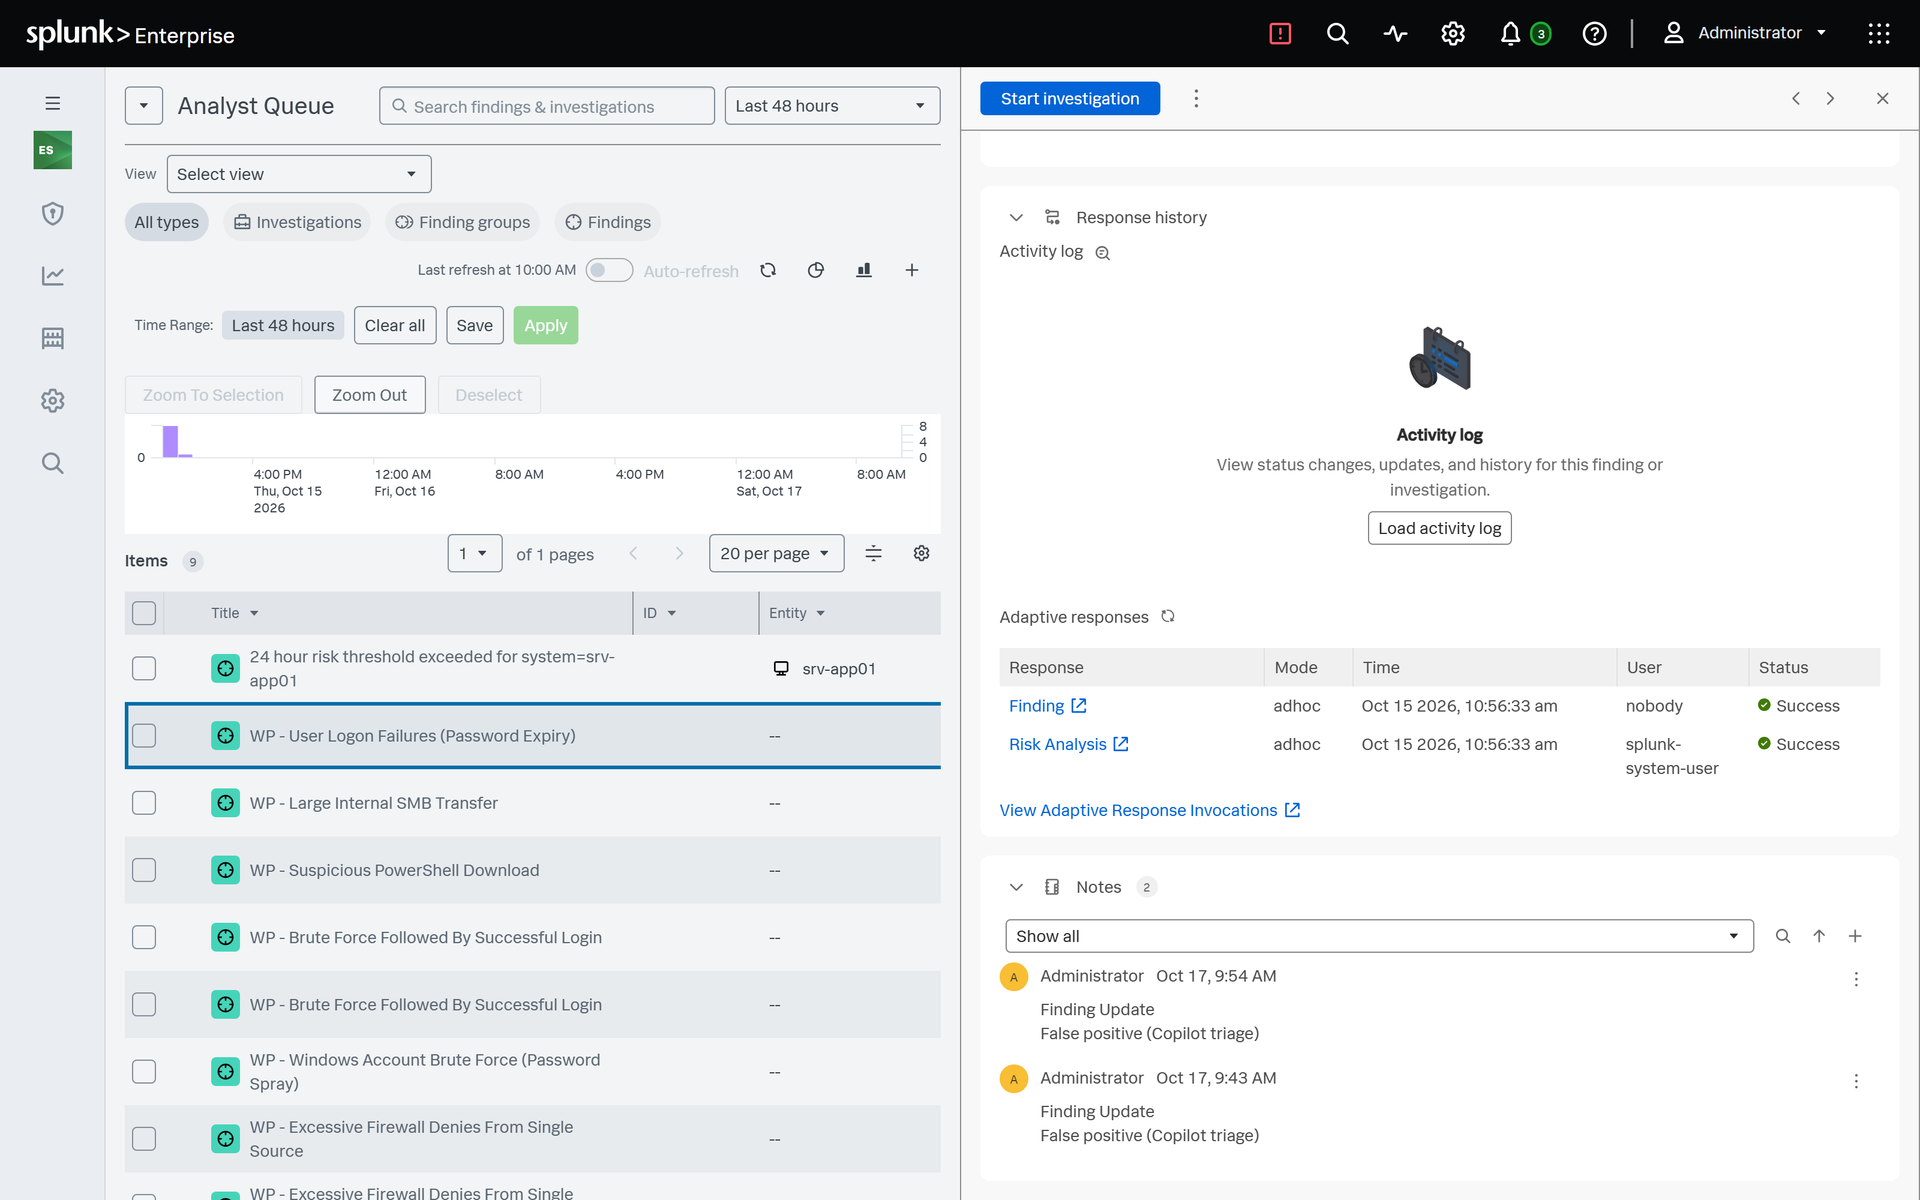Image resolution: width=1920 pixels, height=1200 pixels.
Task: Toggle the Auto-refresh switch
Action: (609, 270)
